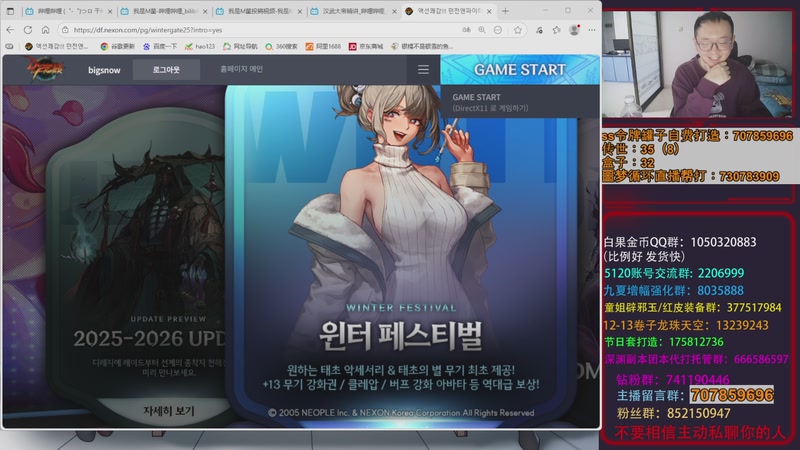Open browser extensions icon
800x450 pixels.
(539, 30)
